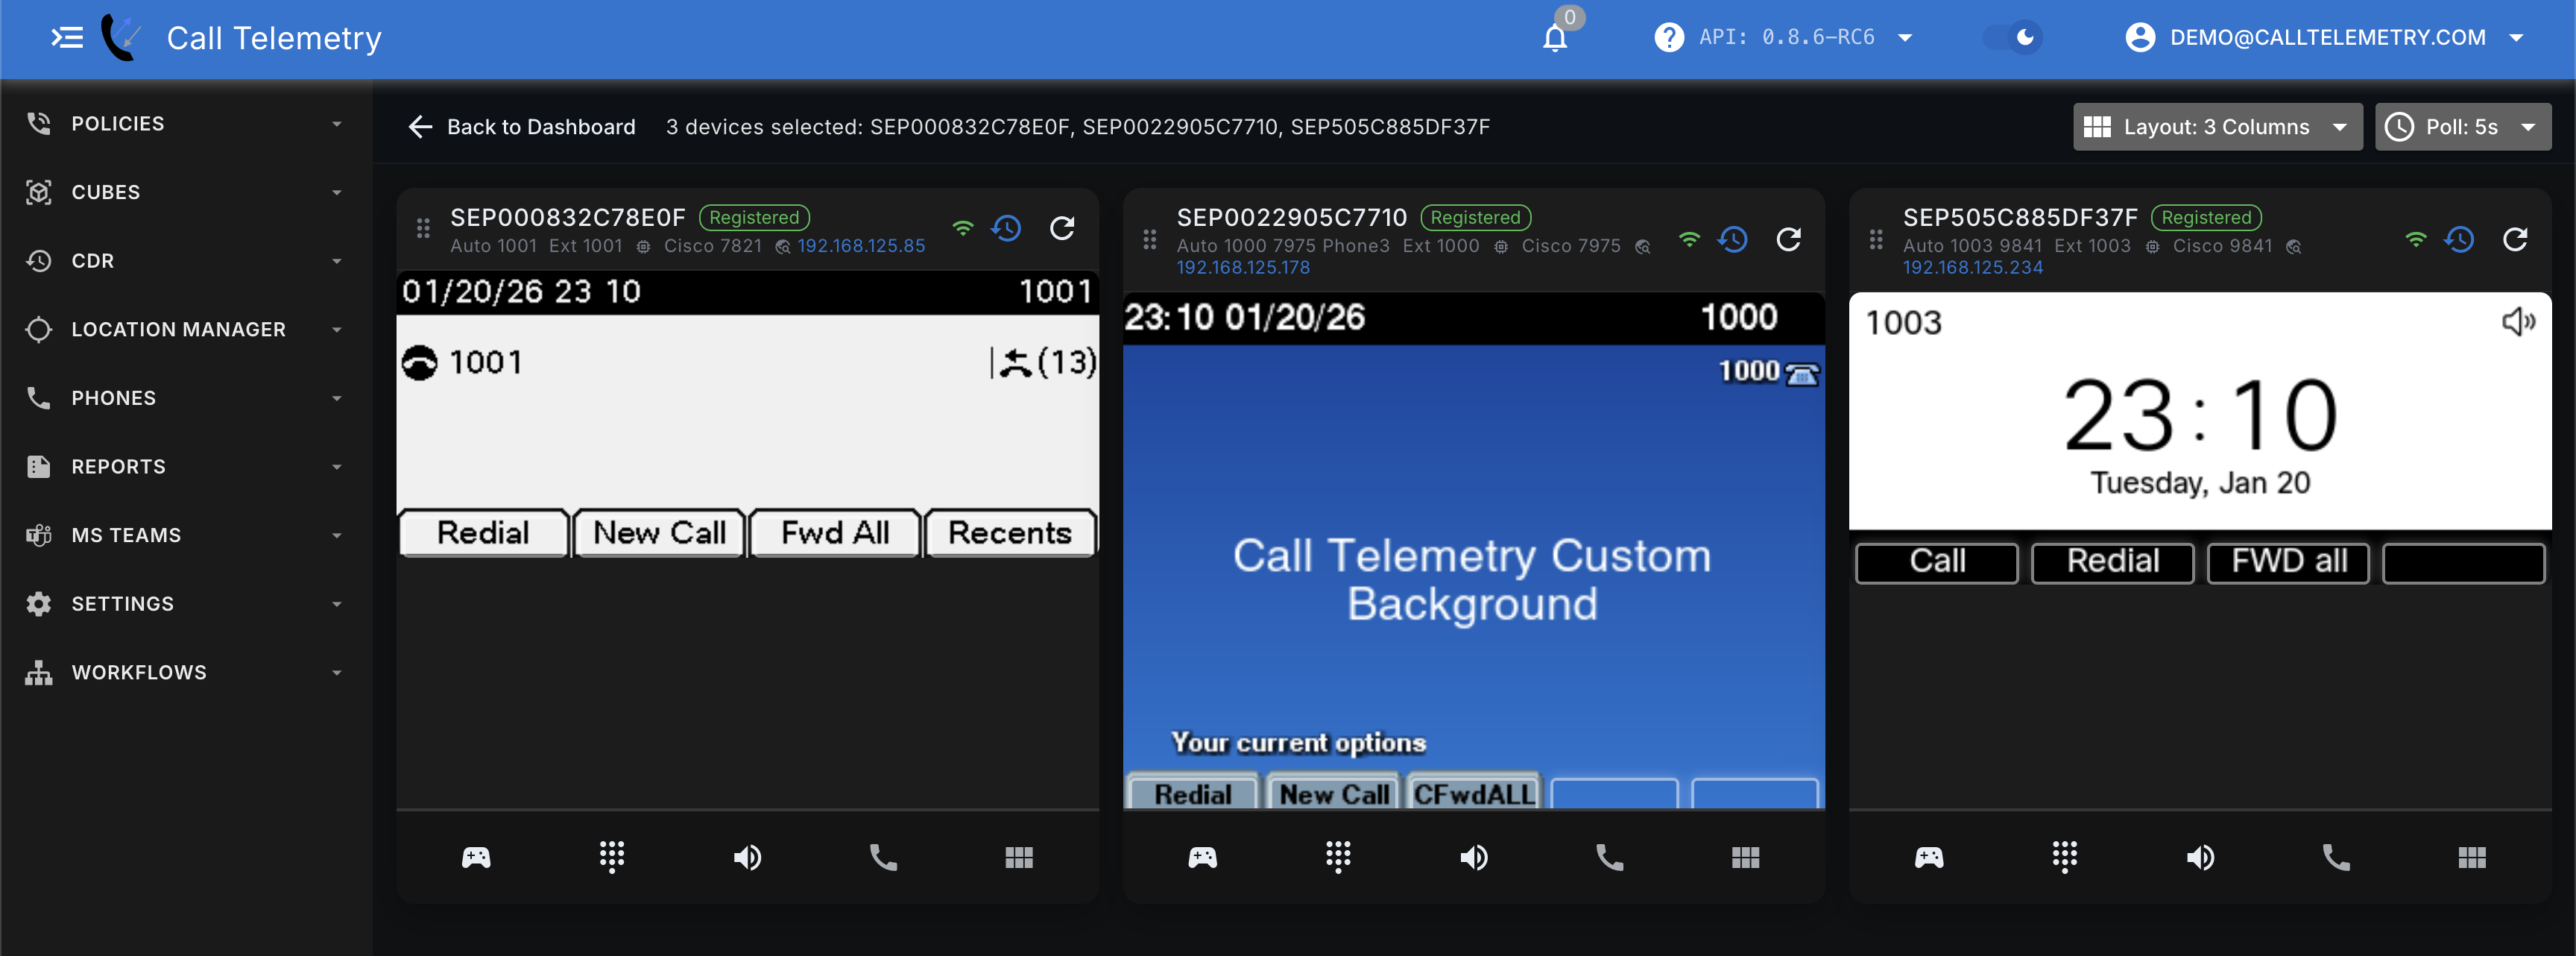
Task: Open the demo@calltelemetry.com account menu
Action: pyautogui.click(x=2323, y=38)
